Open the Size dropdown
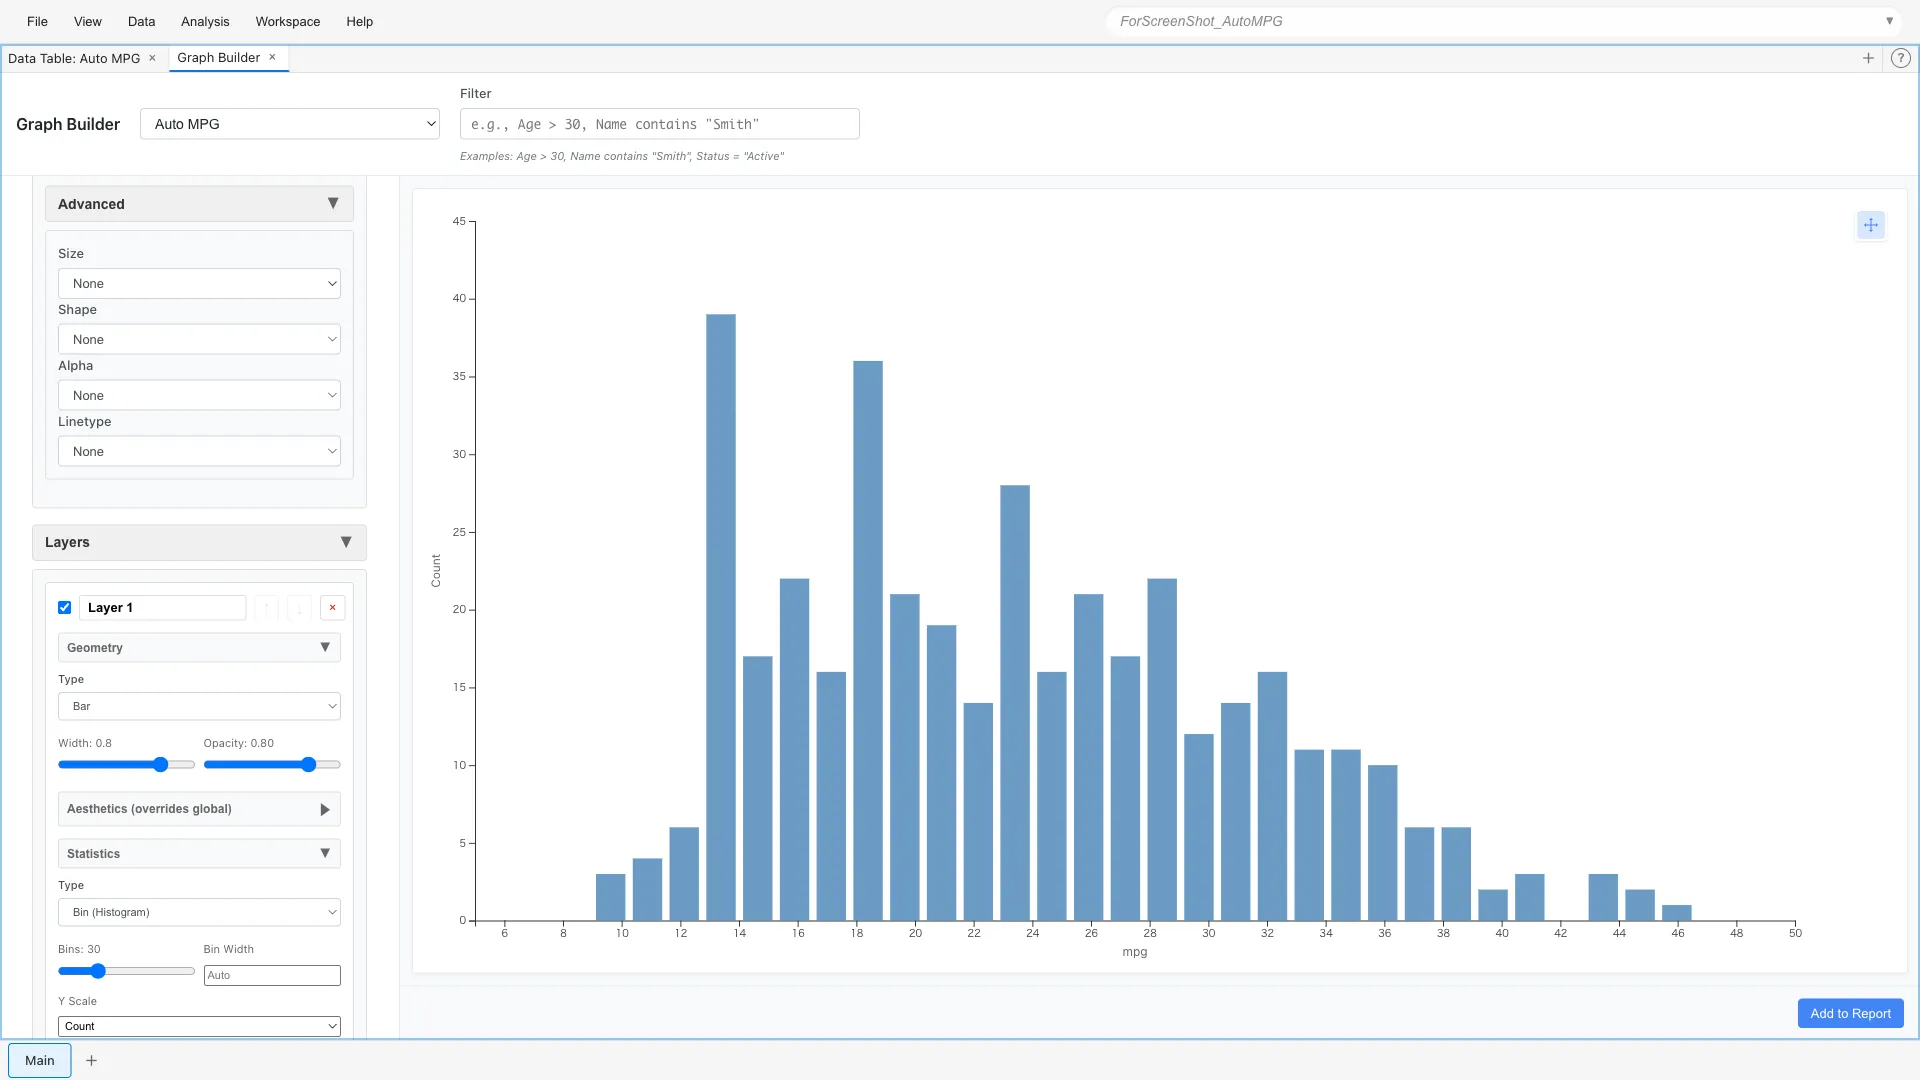Viewport: 1920px width, 1080px height. [199, 283]
